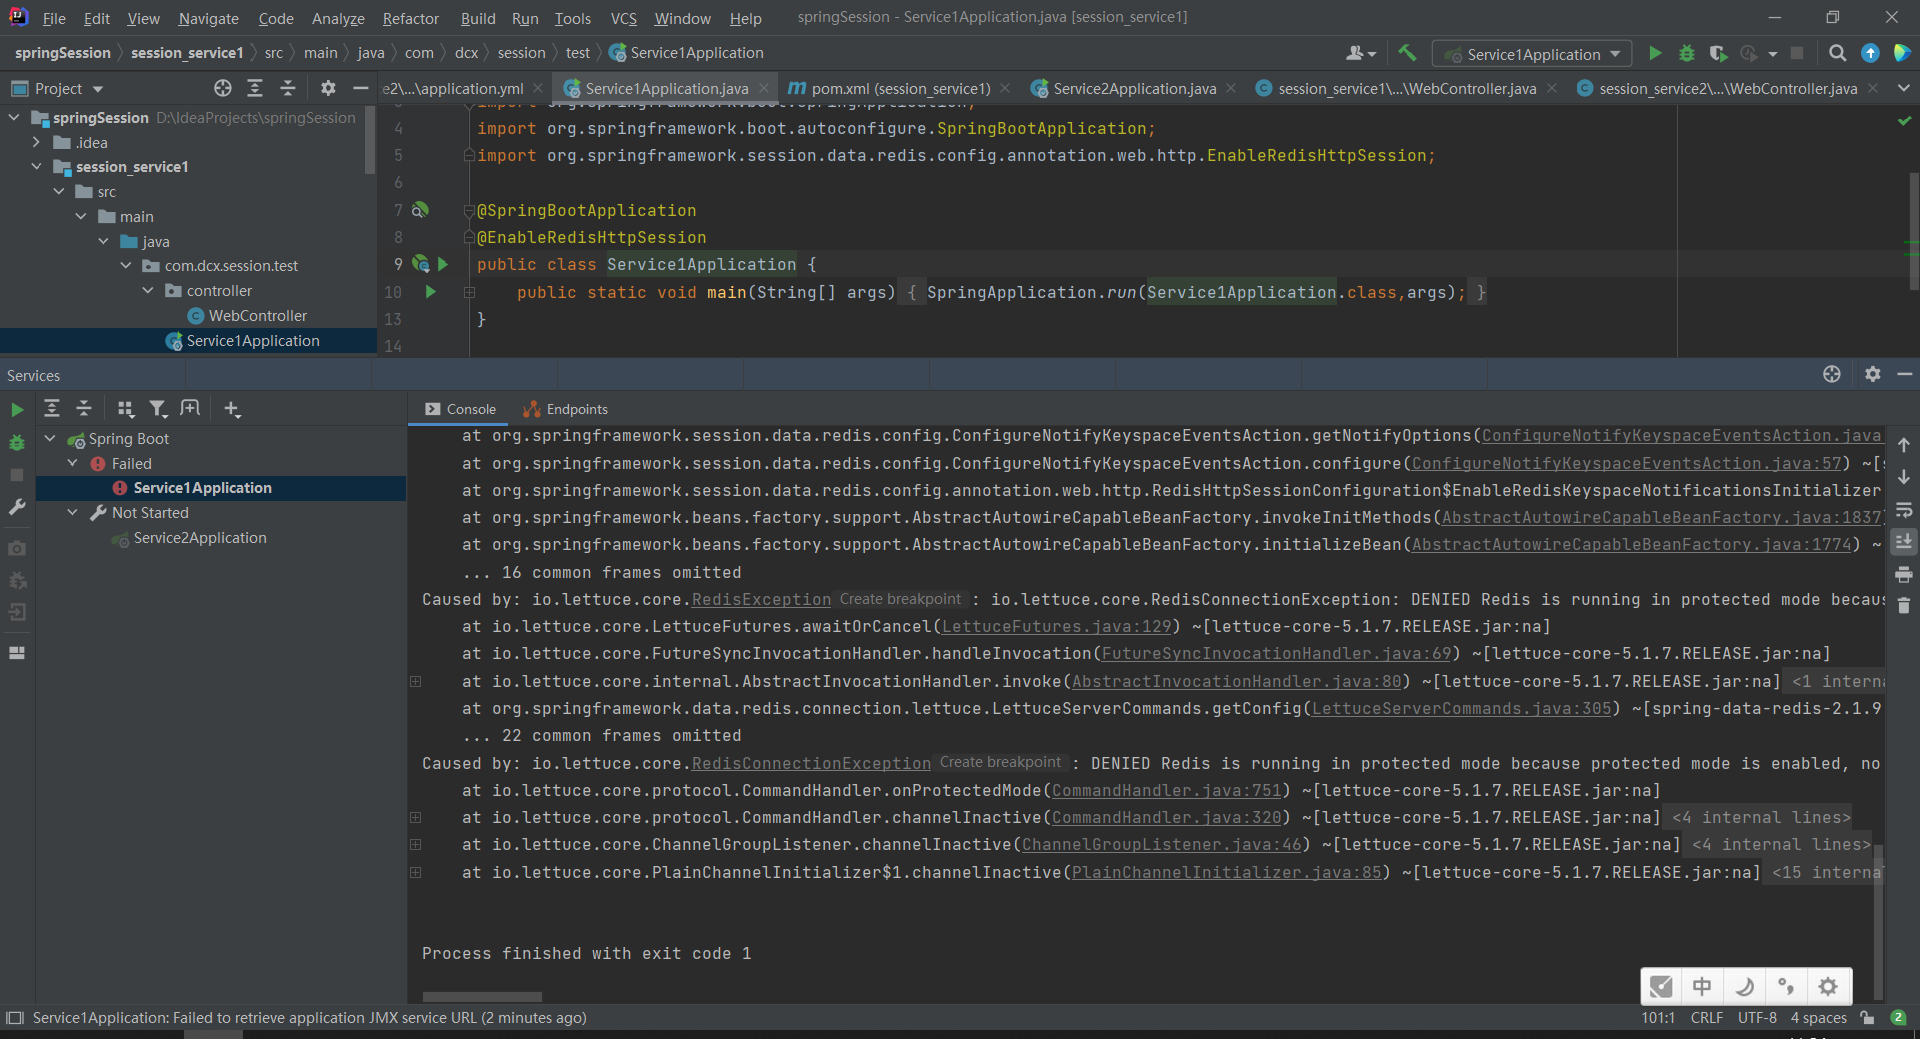1920x1039 pixels.
Task: Click run gutter icon at line 9
Action: point(443,264)
